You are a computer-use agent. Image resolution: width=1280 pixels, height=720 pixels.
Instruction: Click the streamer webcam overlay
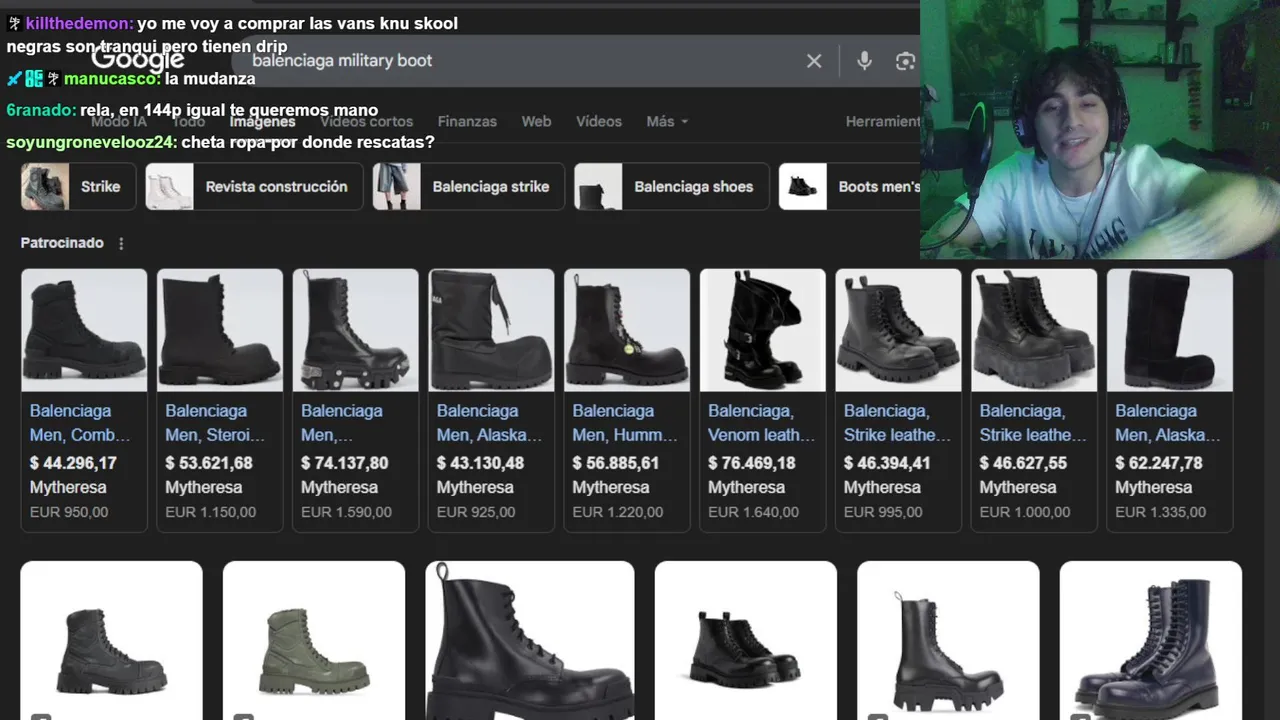[1100, 130]
